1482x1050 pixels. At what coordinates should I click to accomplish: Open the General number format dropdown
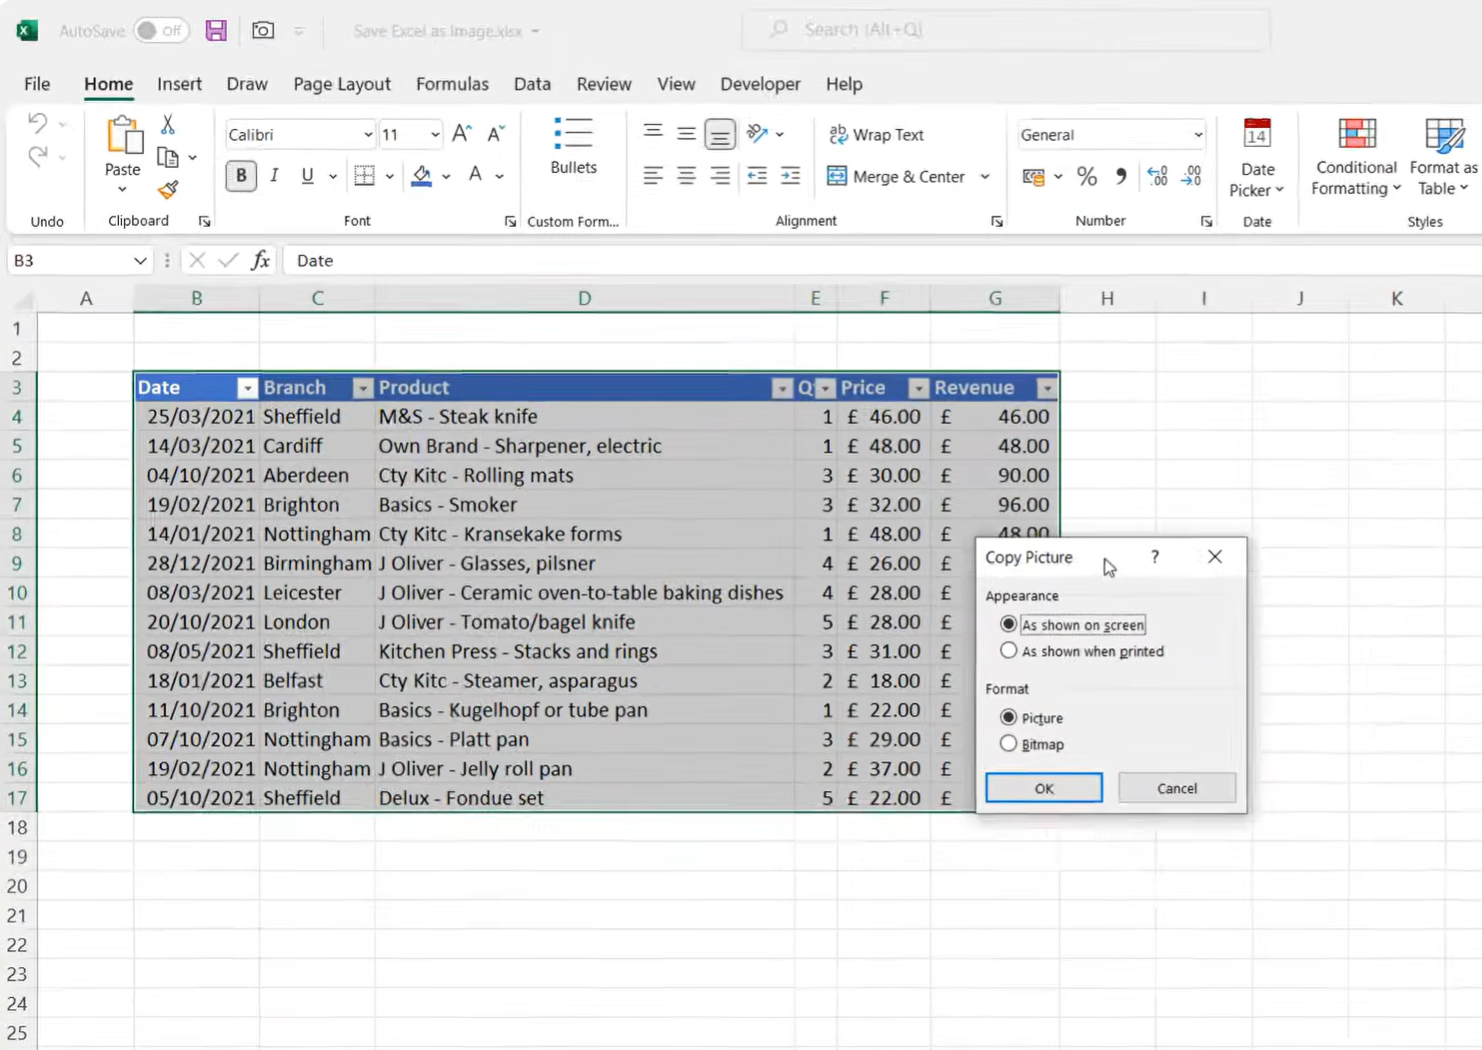(1197, 135)
